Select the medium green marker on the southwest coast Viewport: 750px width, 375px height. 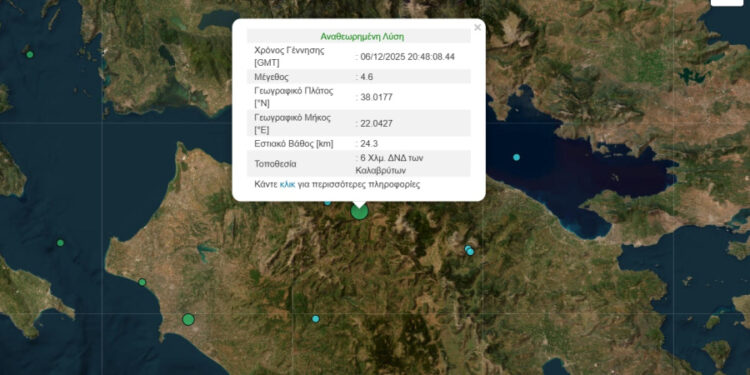pos(188,320)
